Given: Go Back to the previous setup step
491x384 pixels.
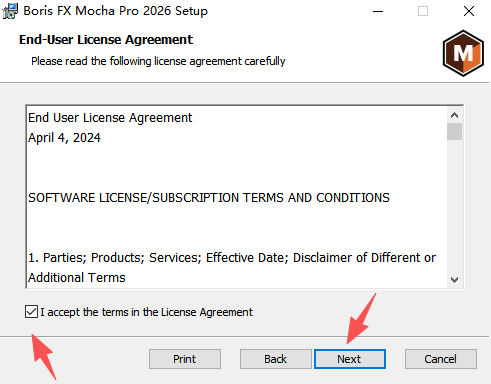Looking at the screenshot, I should pyautogui.click(x=276, y=359).
